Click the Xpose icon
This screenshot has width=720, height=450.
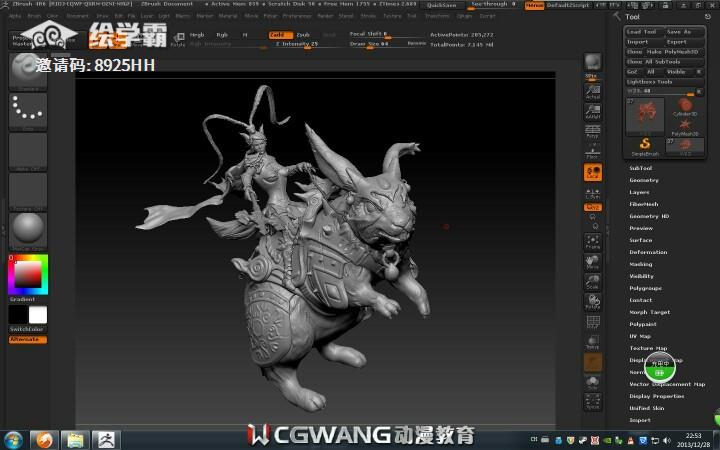593,401
